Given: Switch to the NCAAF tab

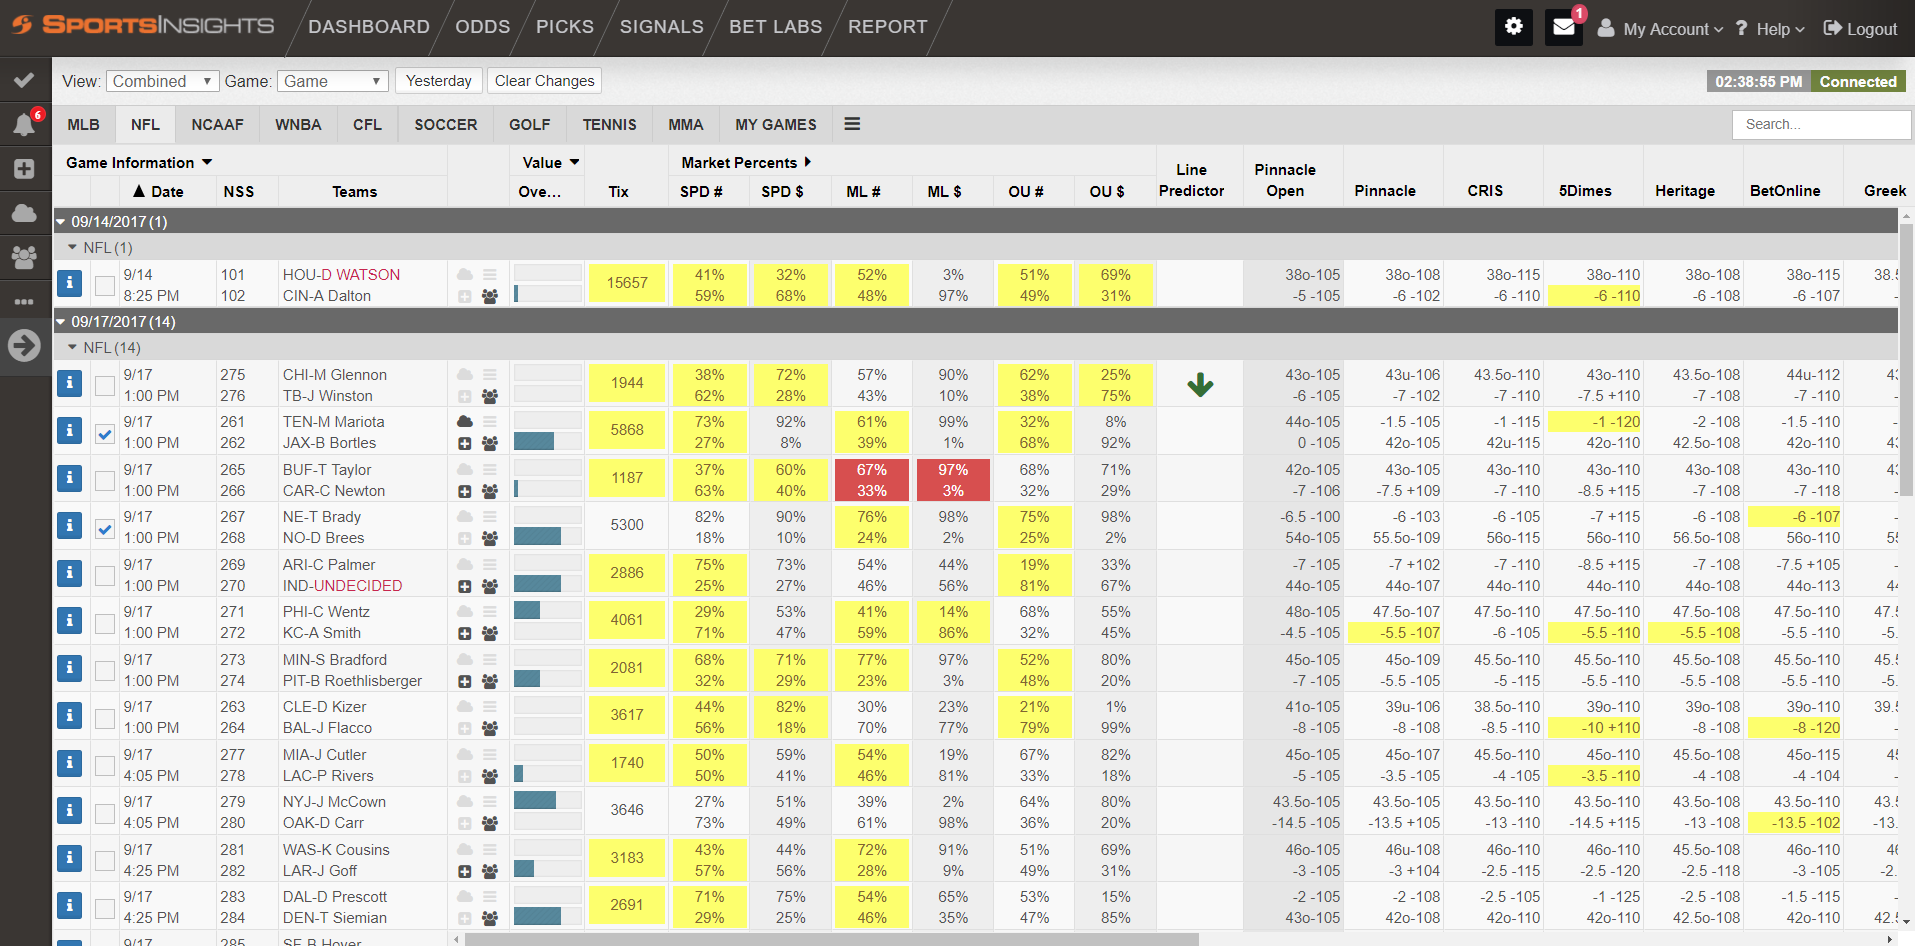Looking at the screenshot, I should (x=217, y=124).
